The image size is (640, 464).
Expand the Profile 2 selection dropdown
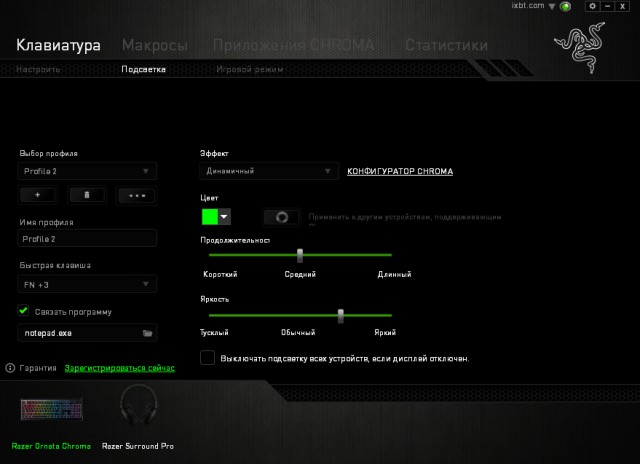coord(87,171)
